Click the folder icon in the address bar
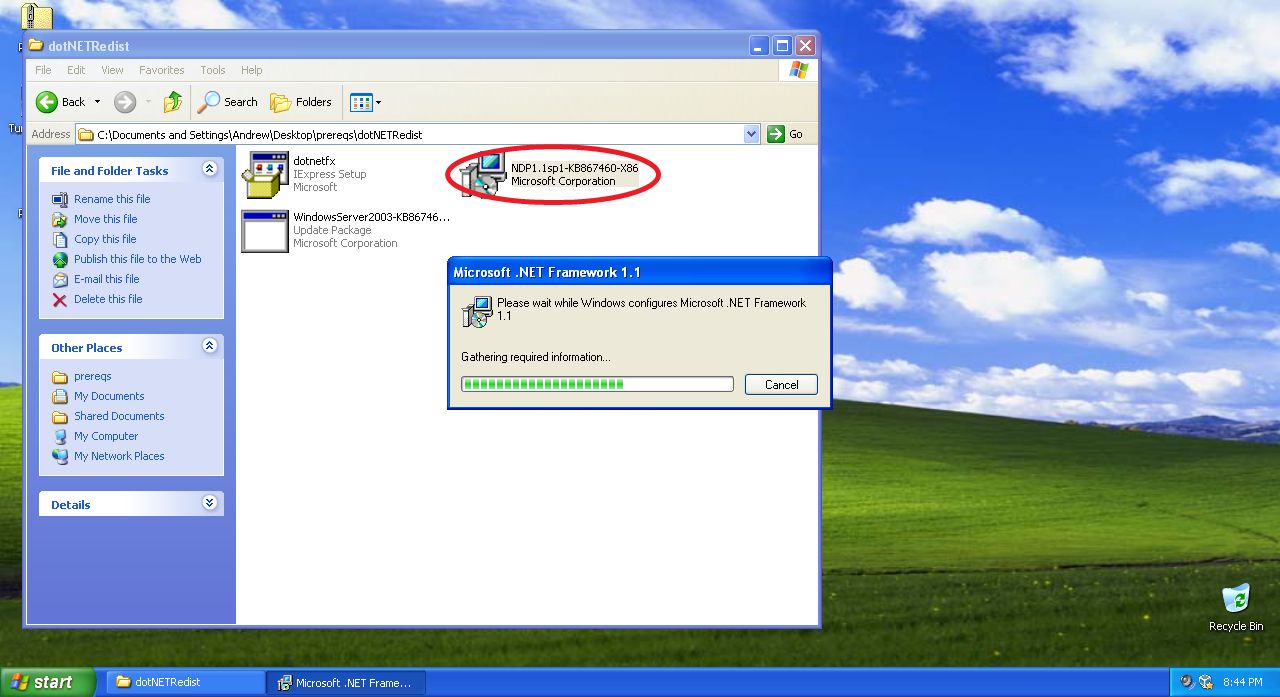1280x697 pixels. tap(86, 134)
